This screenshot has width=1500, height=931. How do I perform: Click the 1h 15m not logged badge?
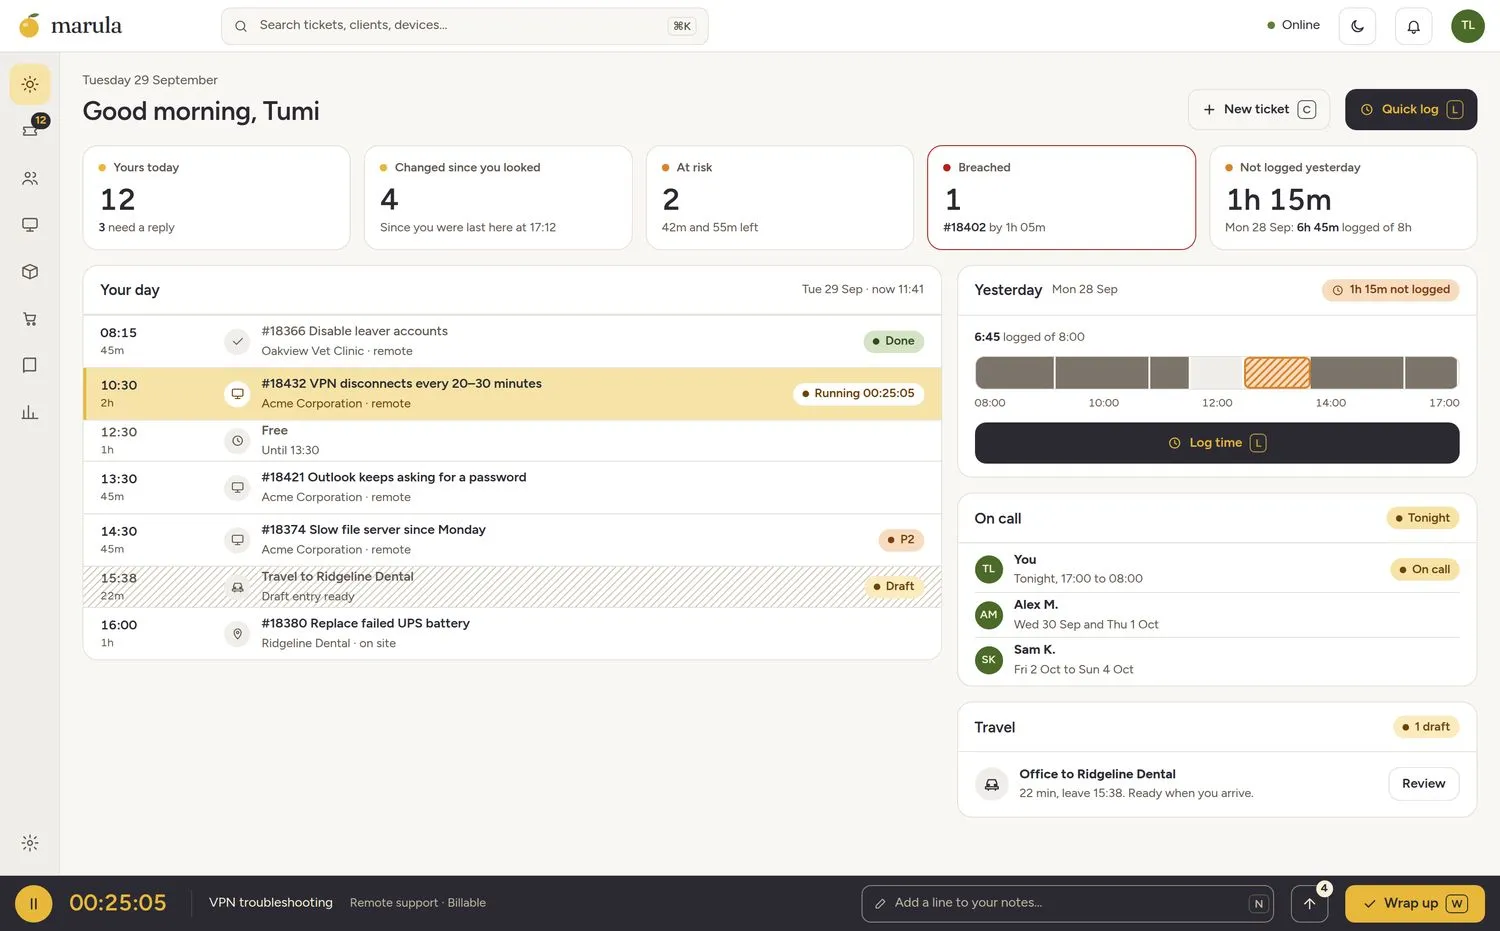1391,290
